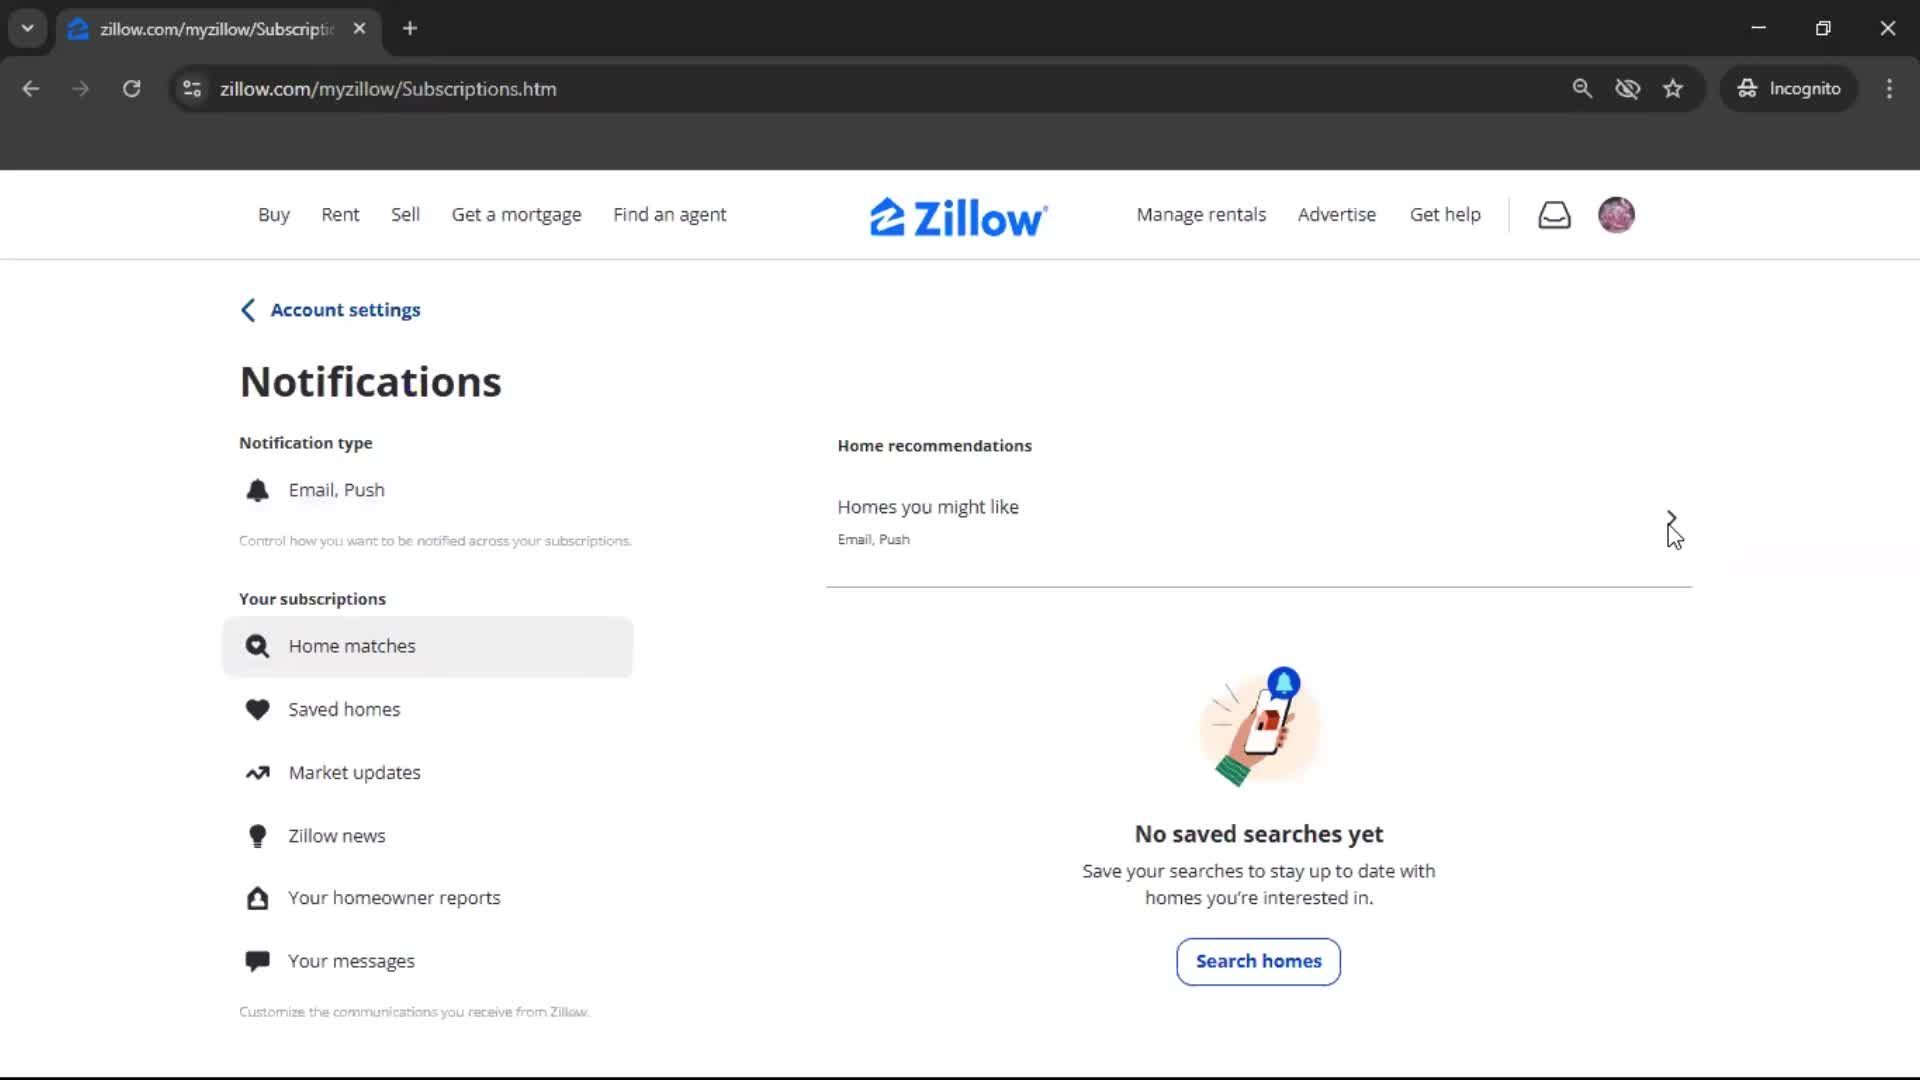This screenshot has width=1920, height=1080.
Task: Open the Zillow inbox tray icon
Action: click(1554, 215)
